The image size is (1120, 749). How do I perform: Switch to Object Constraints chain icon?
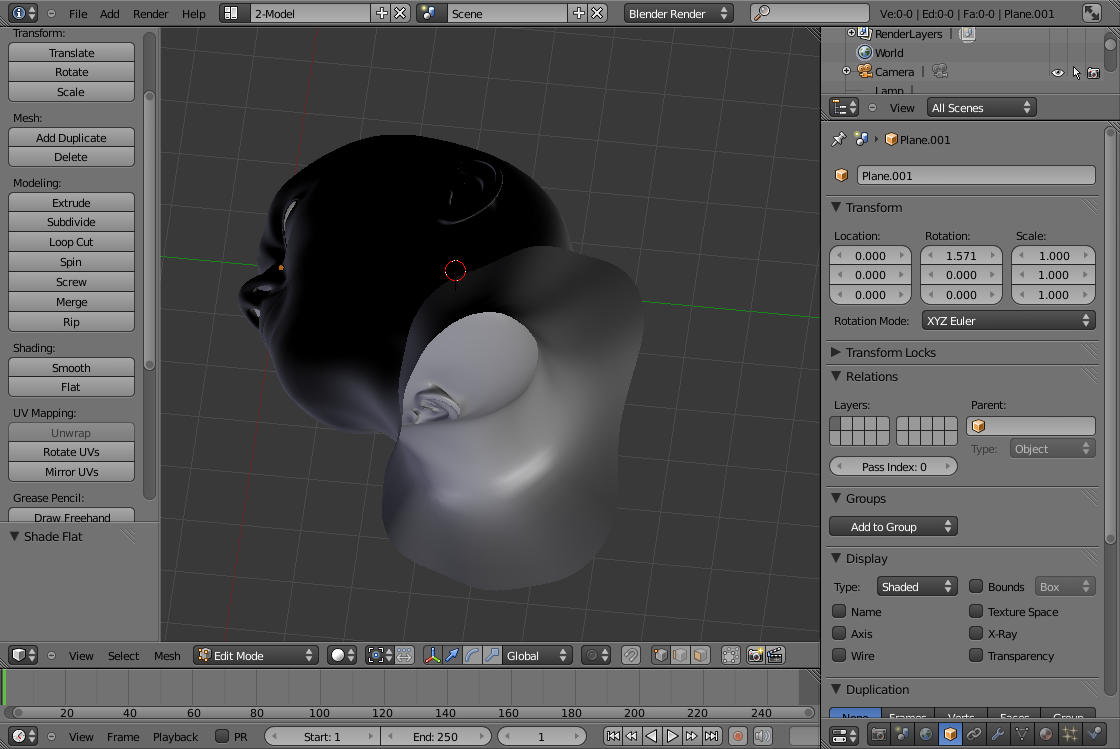pos(974,735)
